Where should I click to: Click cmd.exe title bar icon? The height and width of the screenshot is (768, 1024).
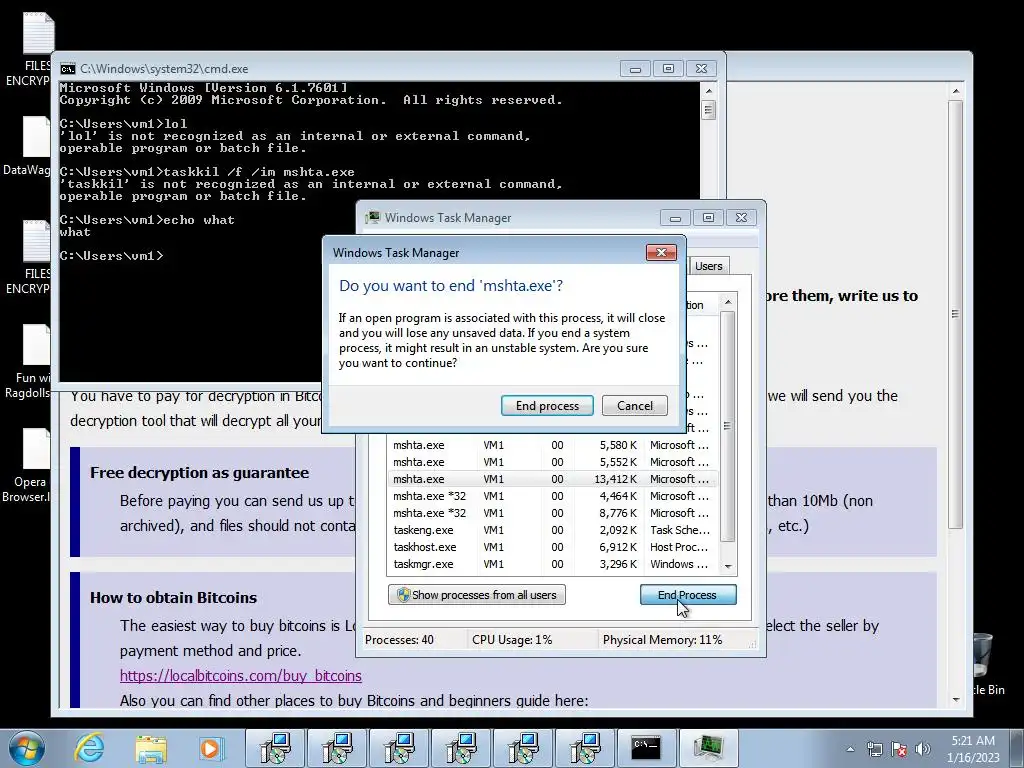tap(67, 69)
